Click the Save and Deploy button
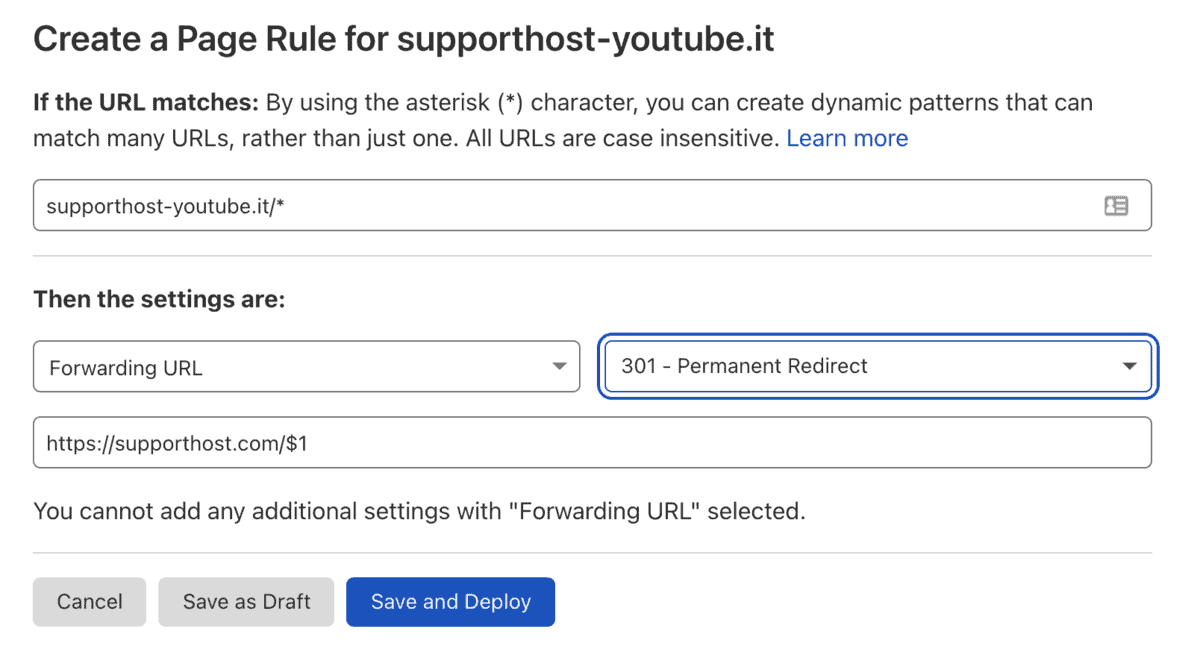This screenshot has width=1200, height=655. point(450,601)
